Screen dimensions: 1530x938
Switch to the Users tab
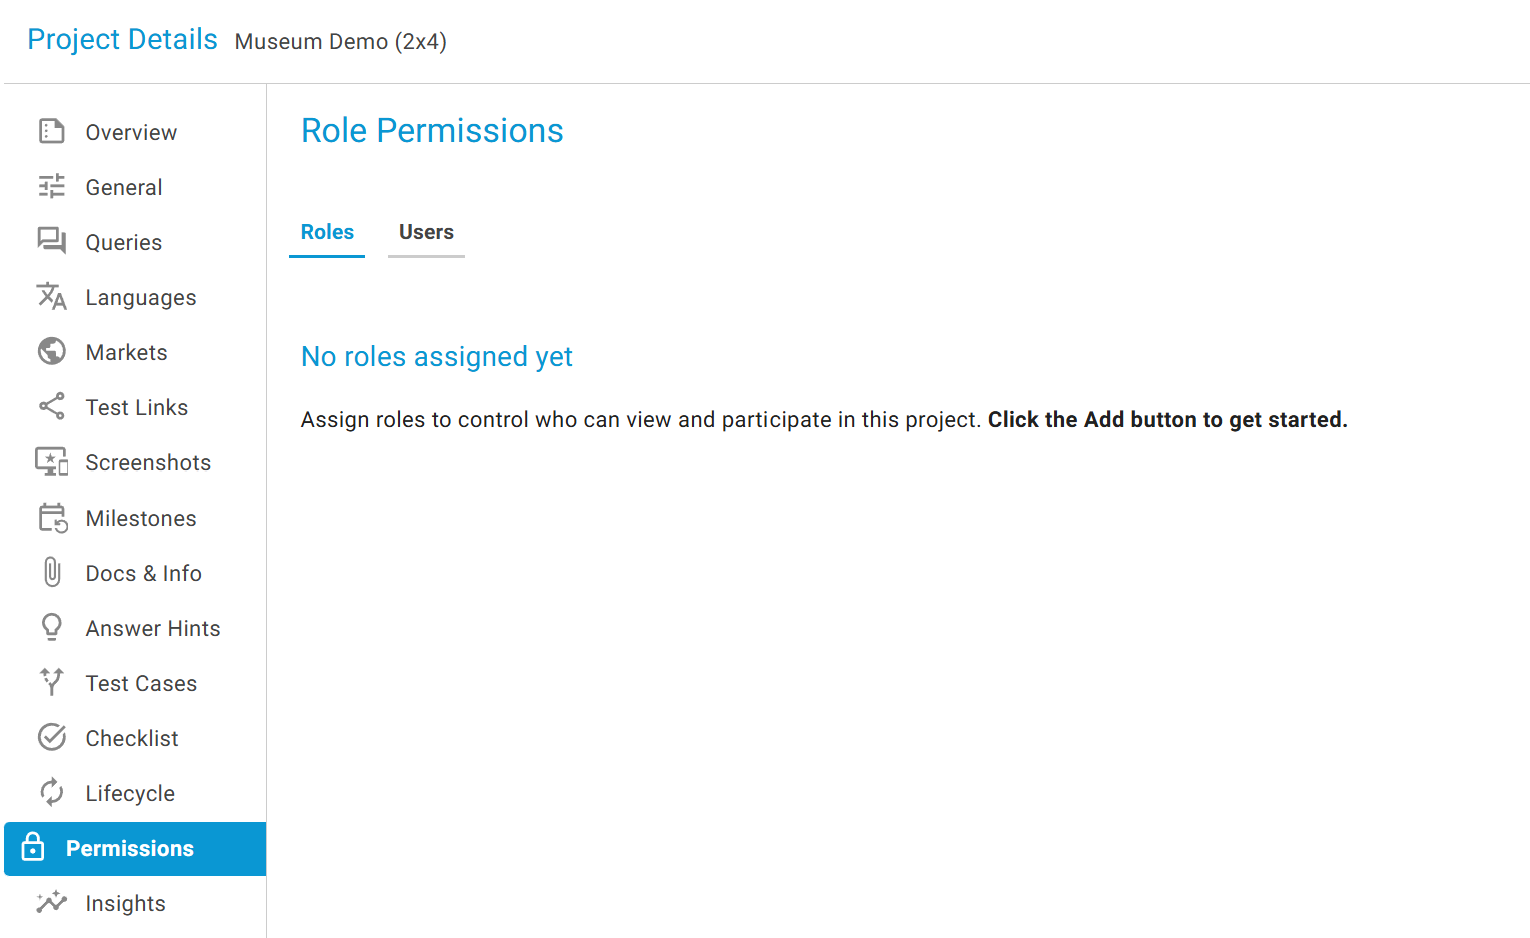coord(426,232)
